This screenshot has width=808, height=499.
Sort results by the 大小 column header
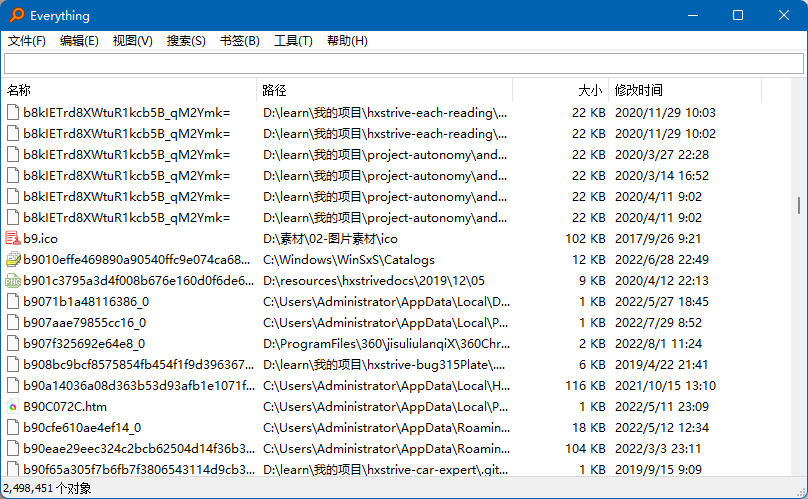coord(561,90)
